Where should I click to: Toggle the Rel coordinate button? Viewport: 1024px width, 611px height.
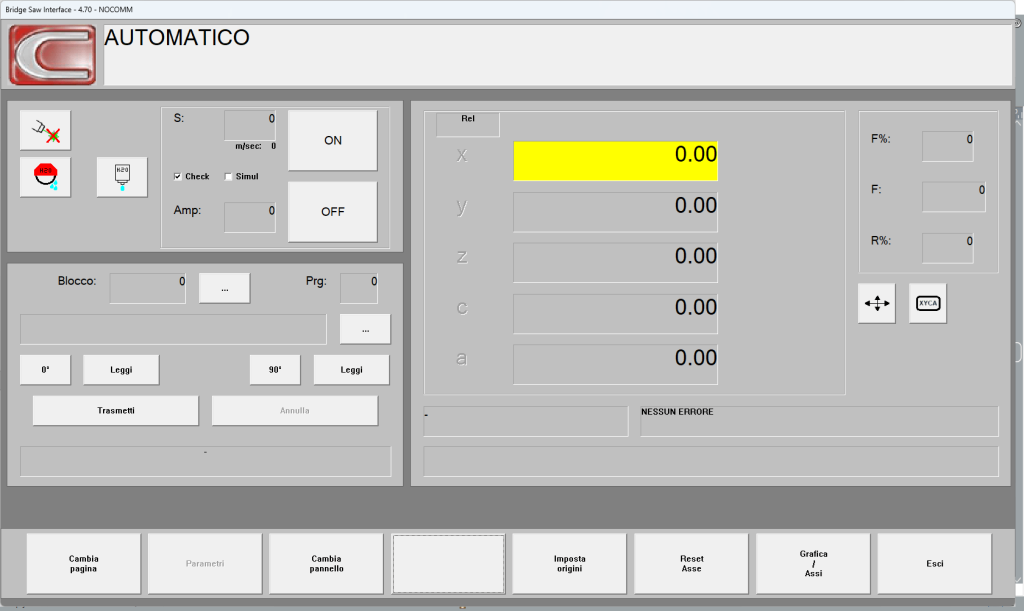(x=468, y=124)
